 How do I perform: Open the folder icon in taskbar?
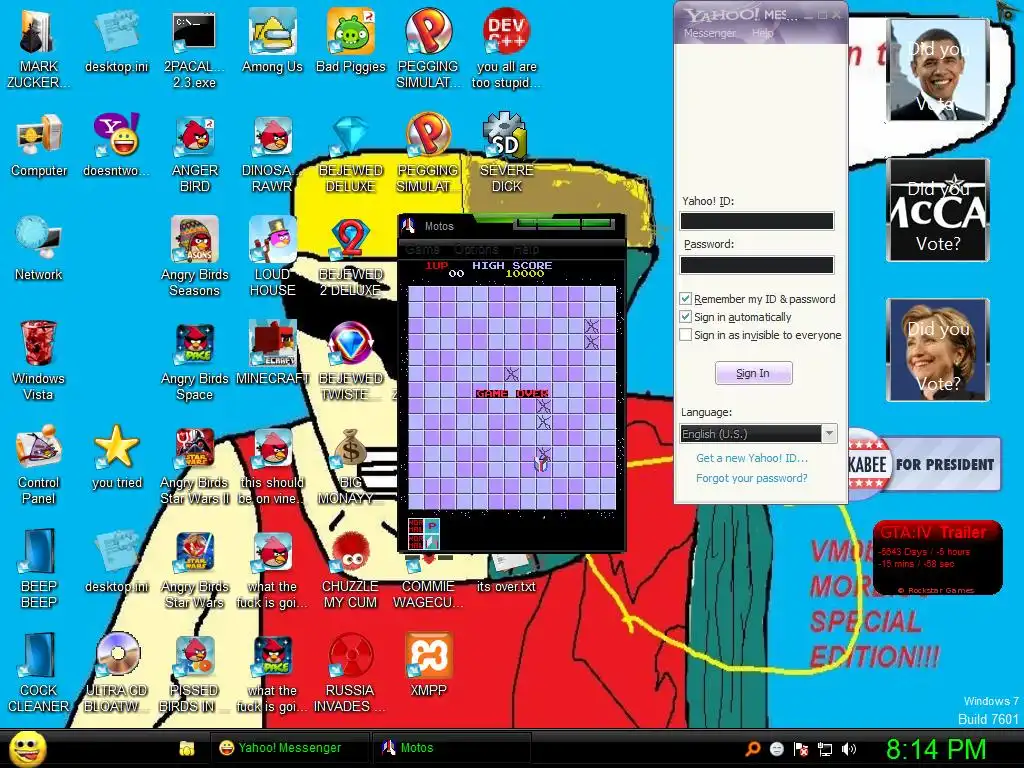tap(187, 748)
